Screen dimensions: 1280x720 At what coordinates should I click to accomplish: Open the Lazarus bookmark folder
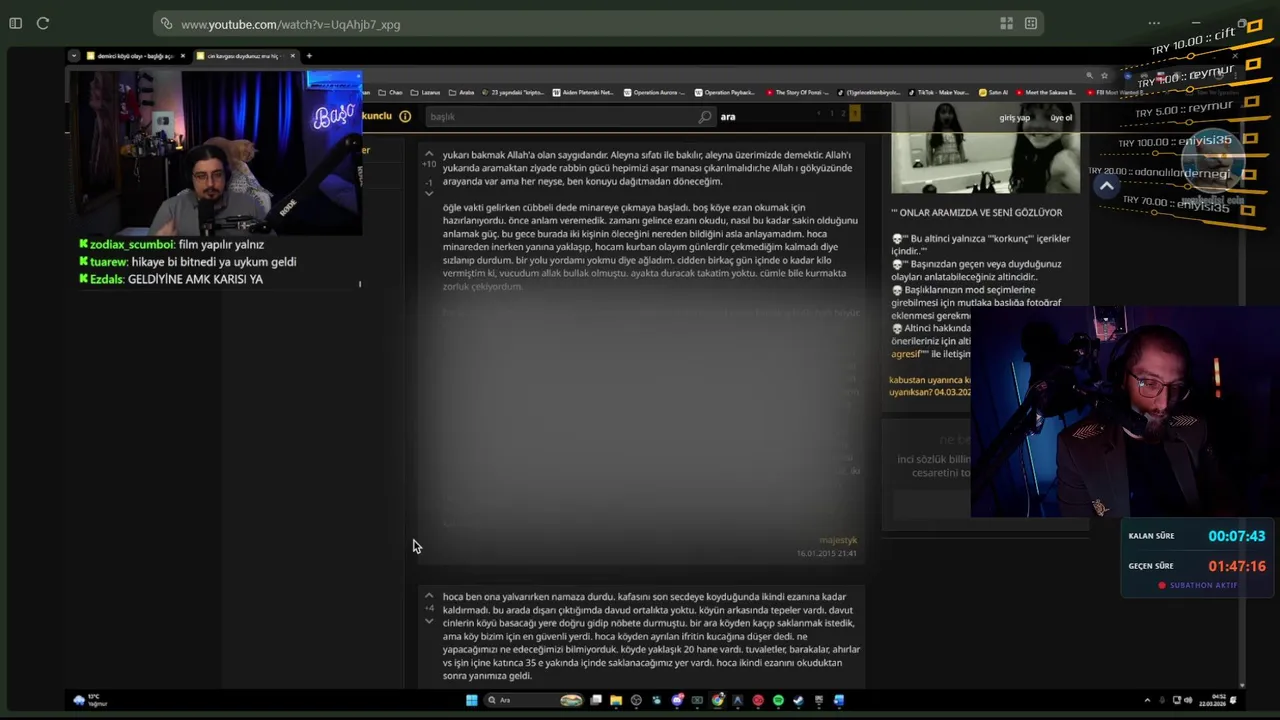(424, 92)
